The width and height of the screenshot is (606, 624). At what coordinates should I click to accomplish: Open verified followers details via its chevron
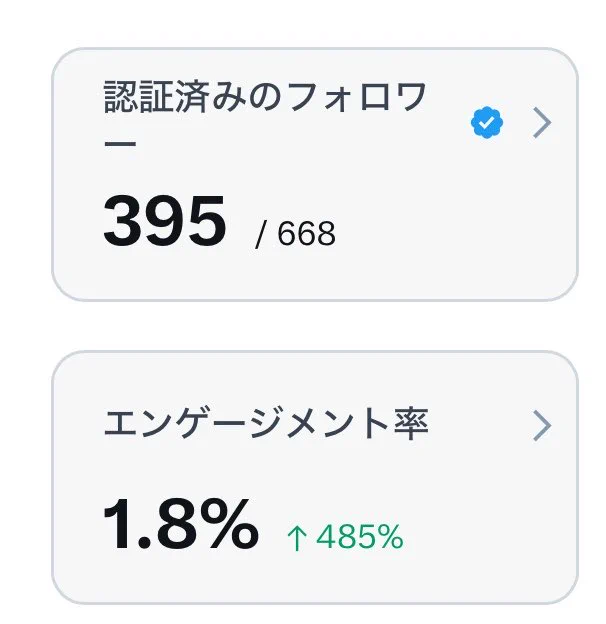[x=542, y=123]
